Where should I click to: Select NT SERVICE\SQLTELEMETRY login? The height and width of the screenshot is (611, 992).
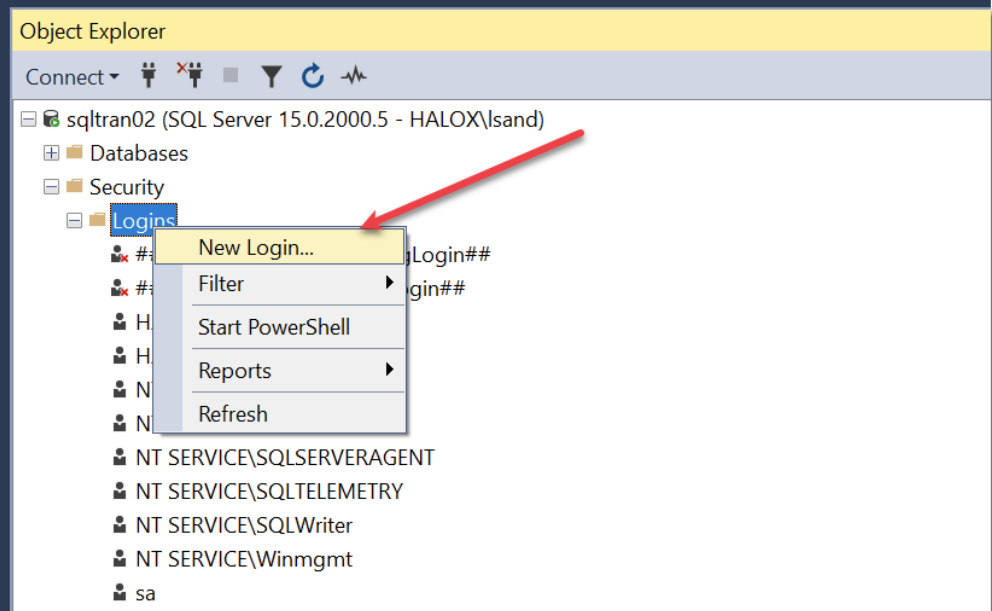click(269, 491)
